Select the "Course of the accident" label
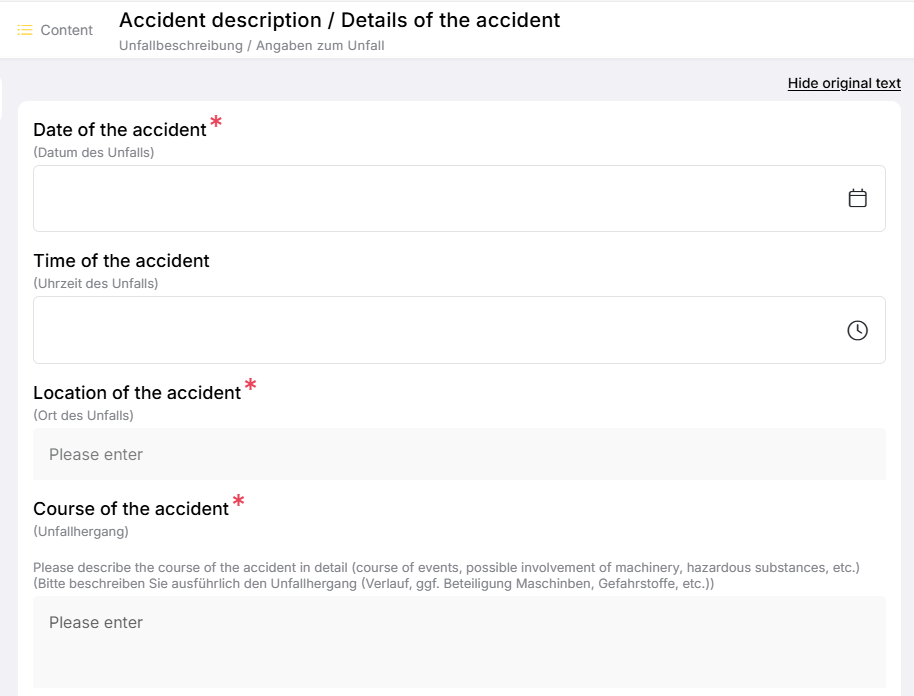The image size is (914, 696). tap(131, 509)
